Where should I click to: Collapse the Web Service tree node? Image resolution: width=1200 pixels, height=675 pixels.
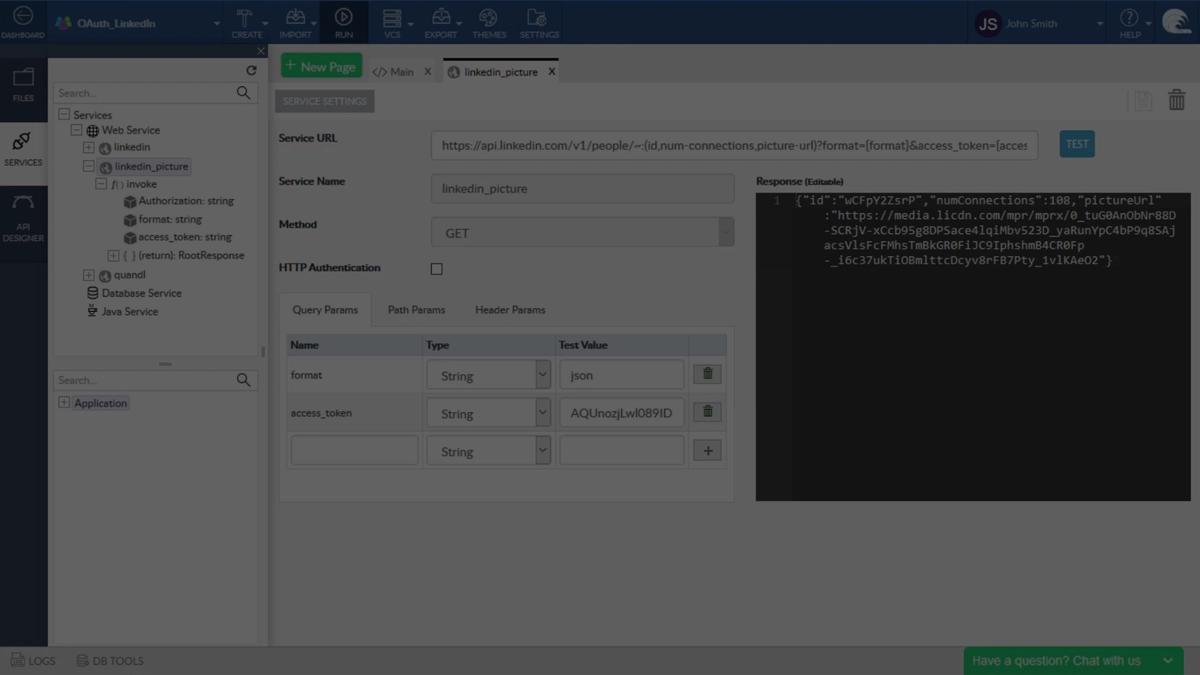coord(76,129)
